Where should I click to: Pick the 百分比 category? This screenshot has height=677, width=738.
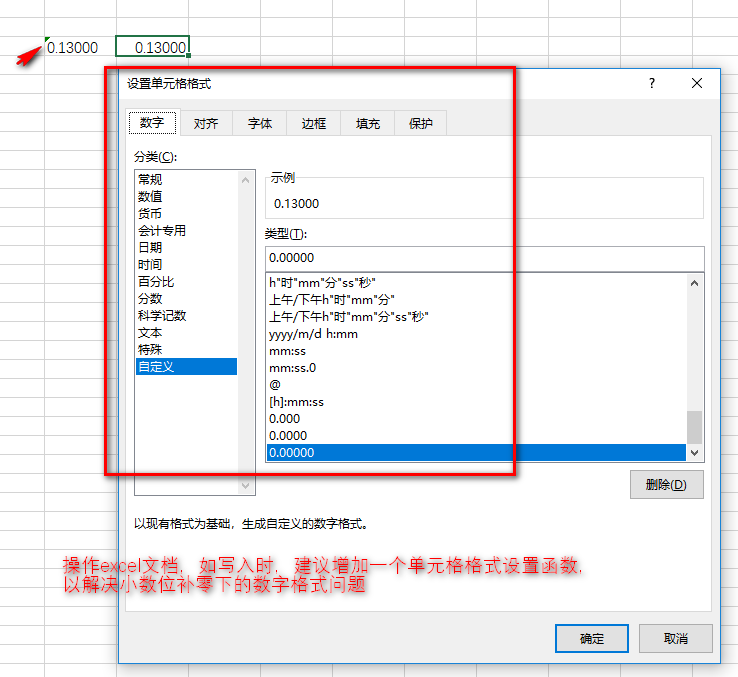[x=155, y=282]
